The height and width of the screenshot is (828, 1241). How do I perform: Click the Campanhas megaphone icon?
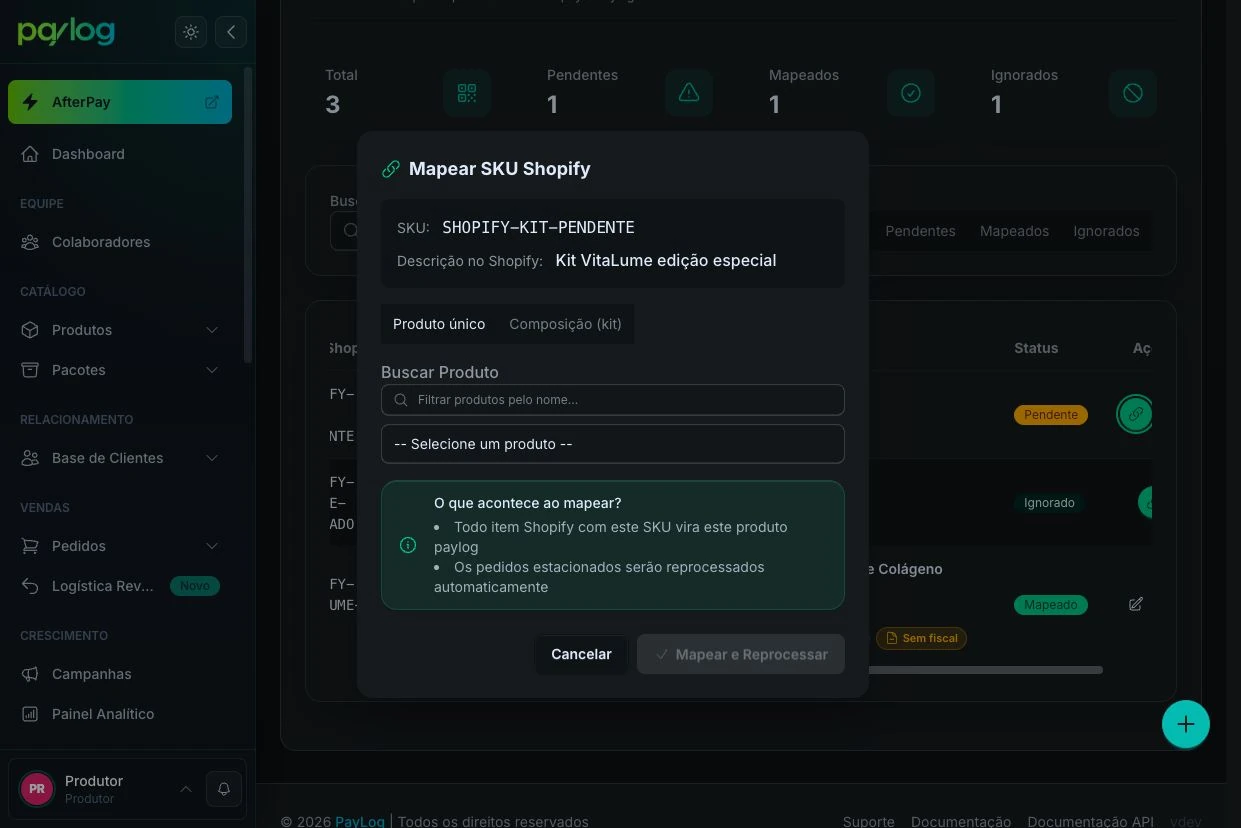pyautogui.click(x=30, y=674)
